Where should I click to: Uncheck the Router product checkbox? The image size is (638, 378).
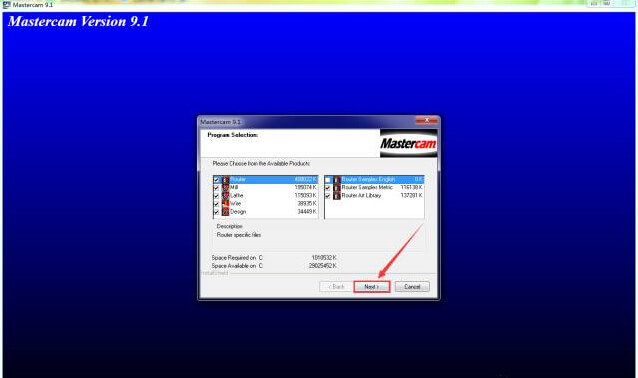(216, 180)
